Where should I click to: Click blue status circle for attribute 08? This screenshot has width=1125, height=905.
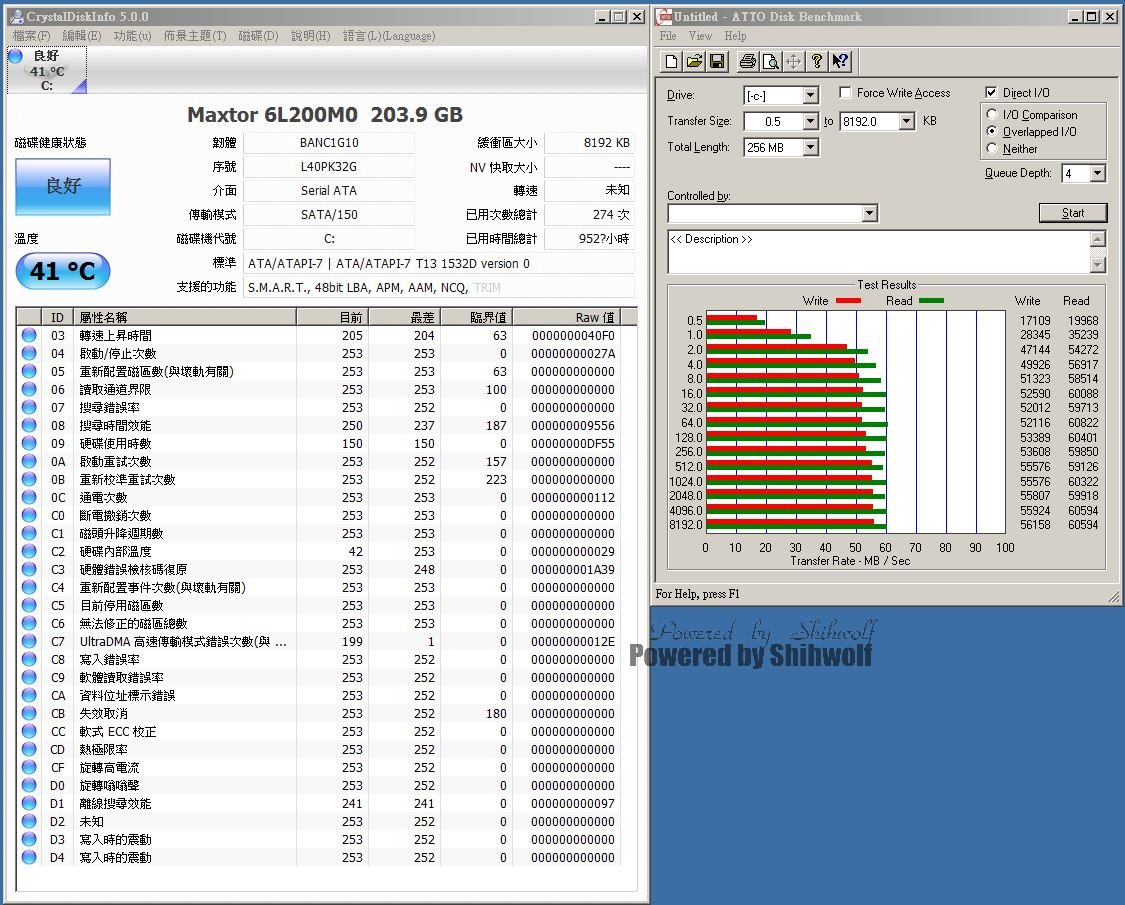point(29,425)
